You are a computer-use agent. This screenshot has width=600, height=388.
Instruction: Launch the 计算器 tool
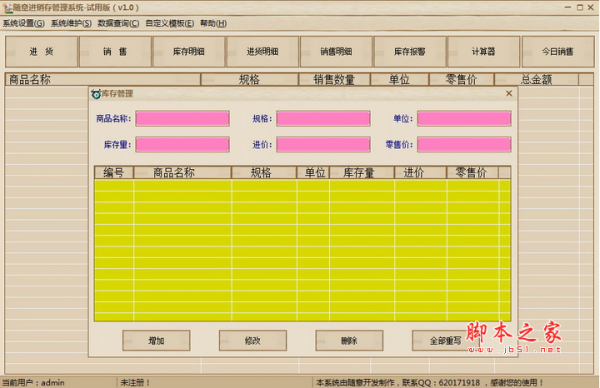pyautogui.click(x=484, y=52)
